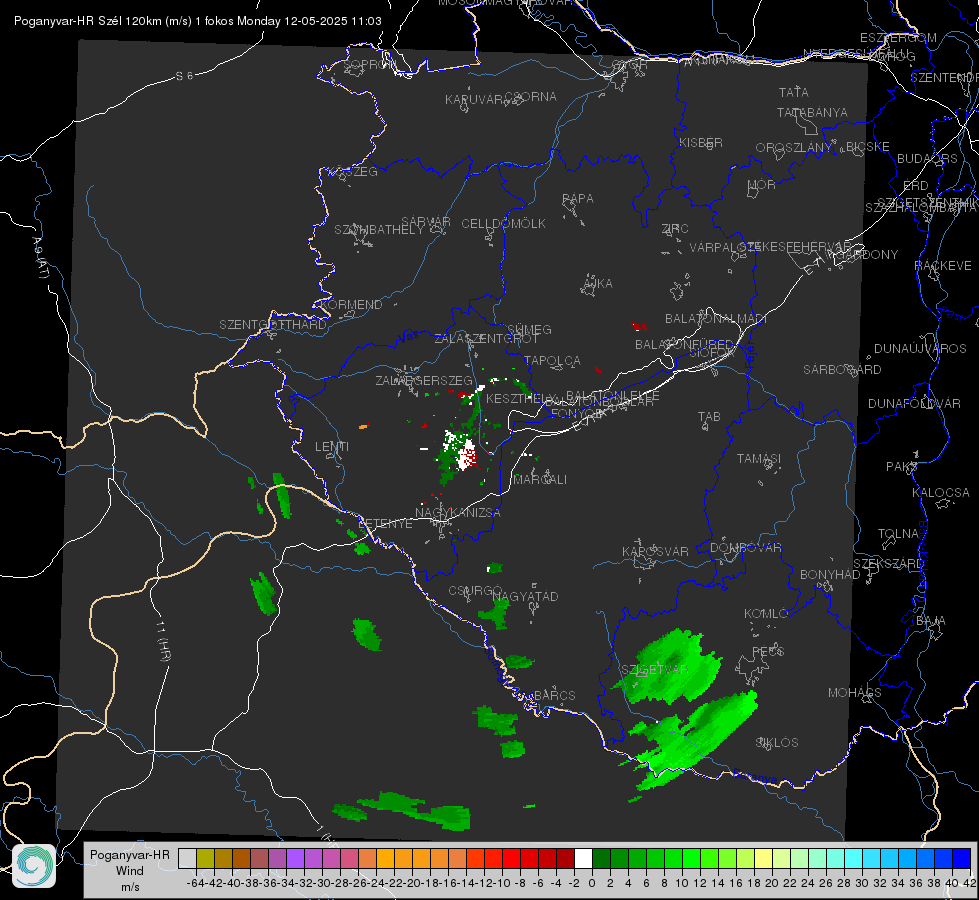Click the MOHACS city label
This screenshot has width=979, height=900.
pos(854,693)
